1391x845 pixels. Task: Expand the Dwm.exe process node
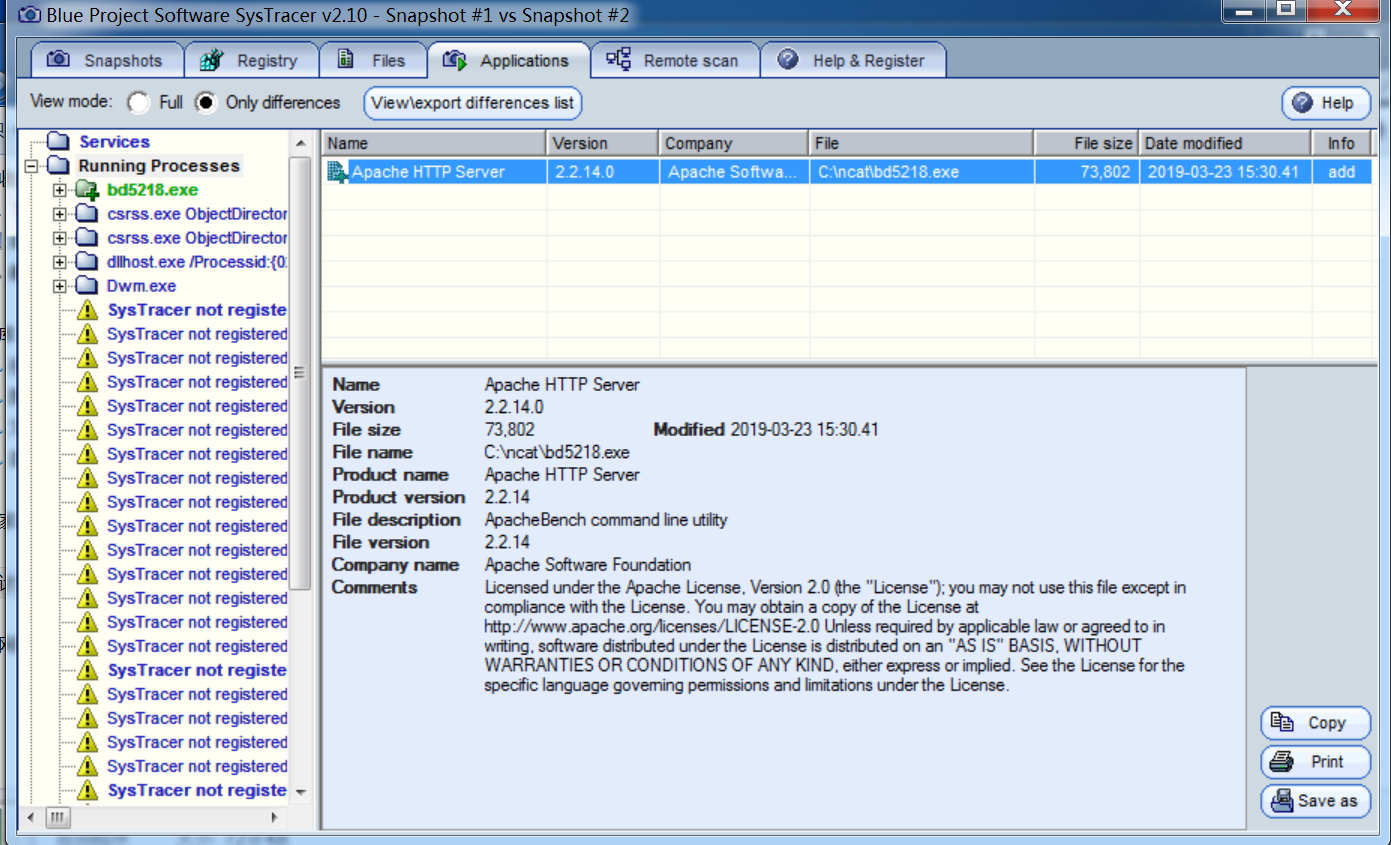click(x=60, y=286)
